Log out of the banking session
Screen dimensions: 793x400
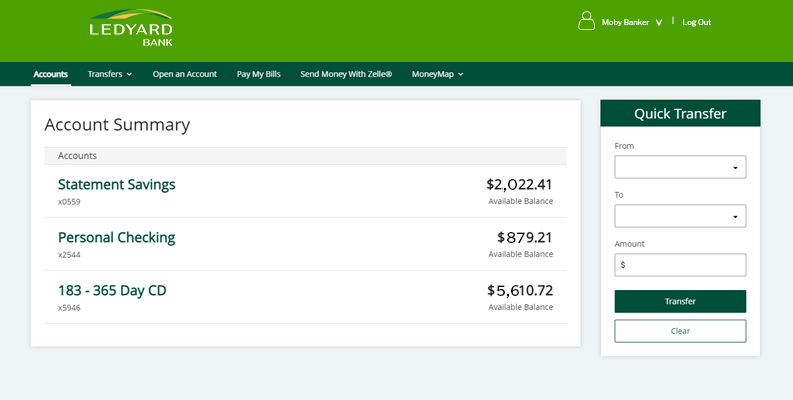[696, 22]
